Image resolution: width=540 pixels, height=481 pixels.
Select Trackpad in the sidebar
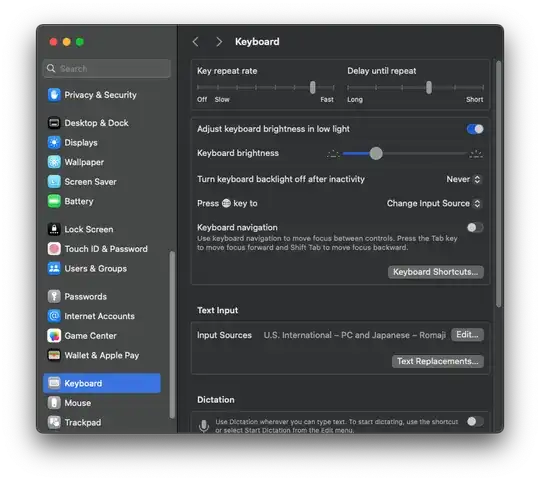pos(102,422)
